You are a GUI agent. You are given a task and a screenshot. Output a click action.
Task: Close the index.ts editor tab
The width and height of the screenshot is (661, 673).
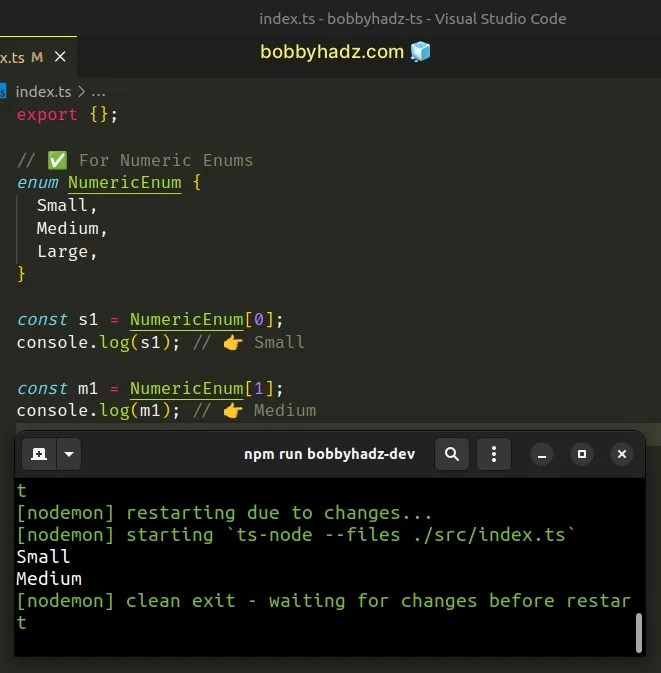point(60,57)
